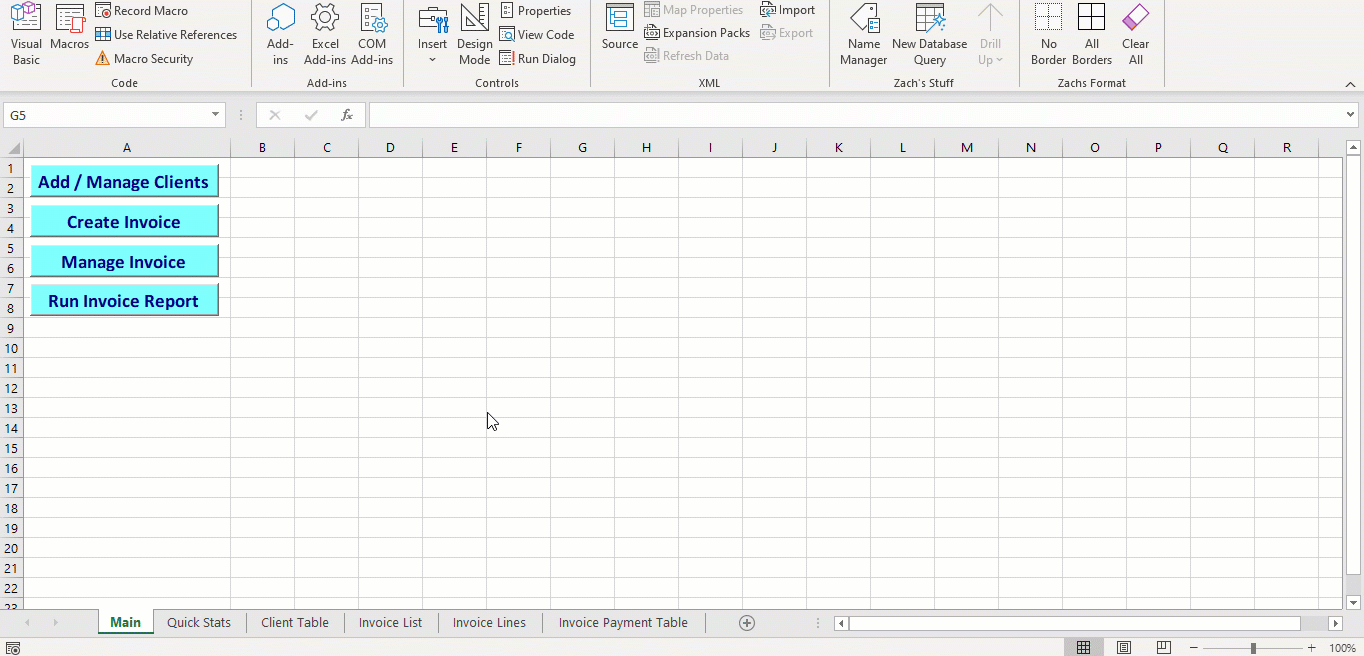The image size is (1364, 656).
Task: Switch to Quick Stats sheet tab
Action: 199,622
